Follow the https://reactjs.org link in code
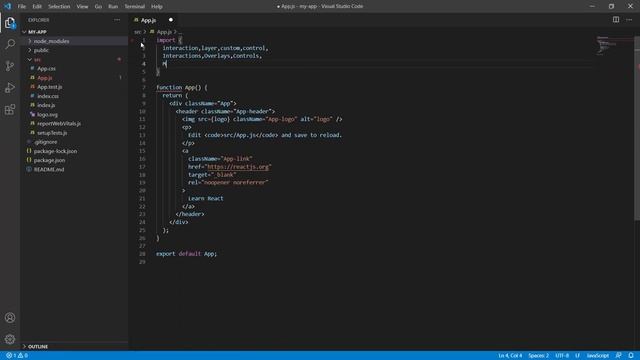This screenshot has width=640, height=360. click(238, 167)
